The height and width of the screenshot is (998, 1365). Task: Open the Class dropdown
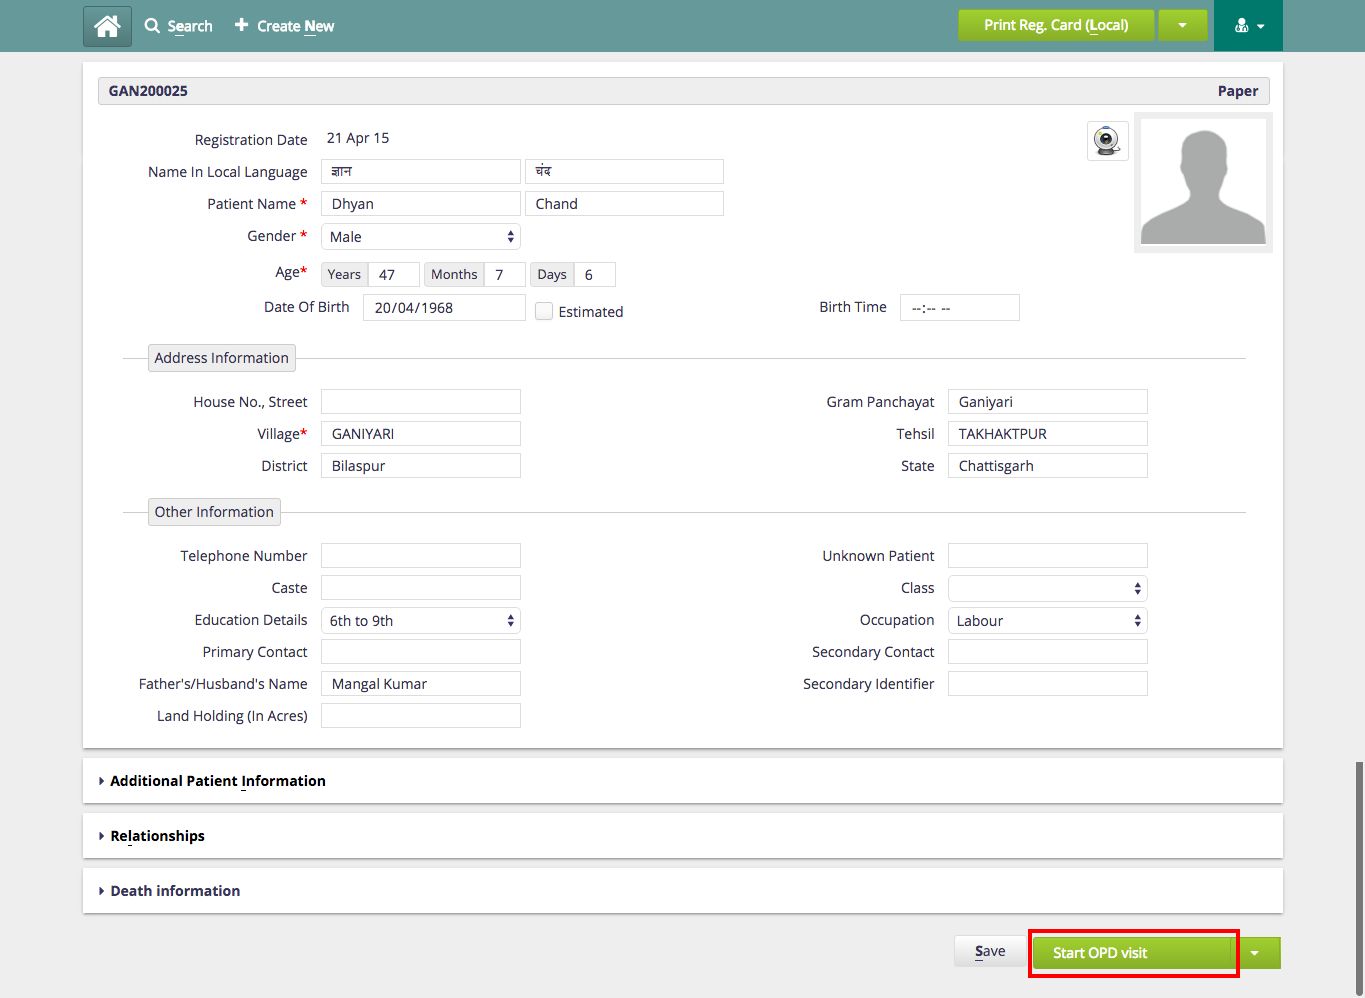[1047, 588]
